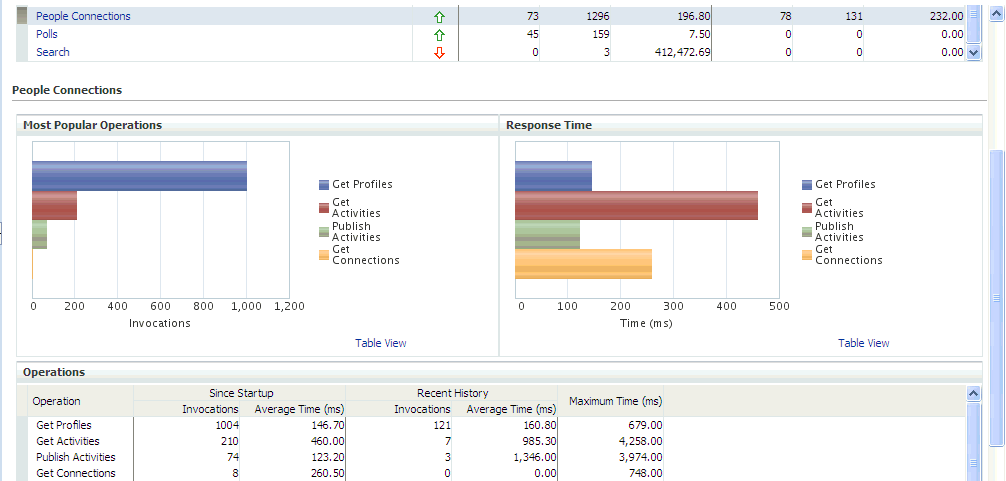1006x481 pixels.
Task: Click green Publish Activities bar in Invocations chart
Action: (x=39, y=234)
